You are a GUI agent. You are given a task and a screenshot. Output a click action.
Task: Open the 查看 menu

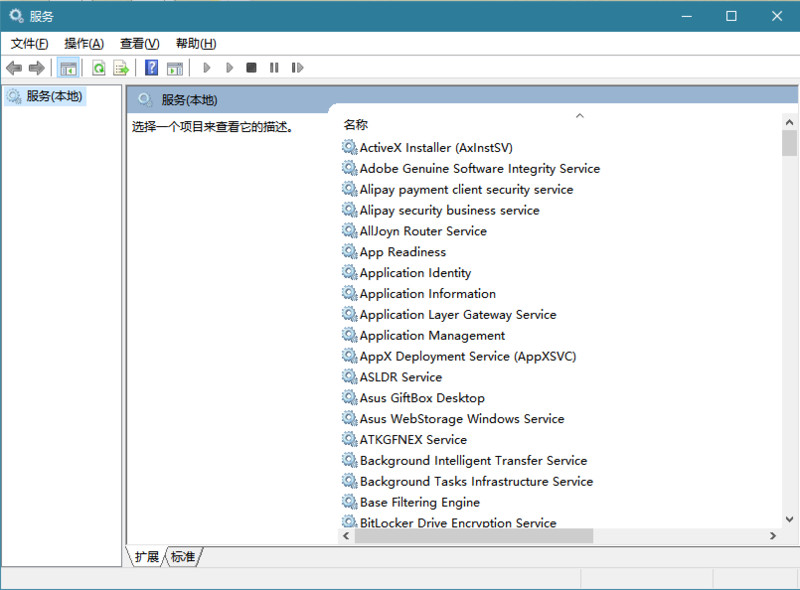click(138, 43)
